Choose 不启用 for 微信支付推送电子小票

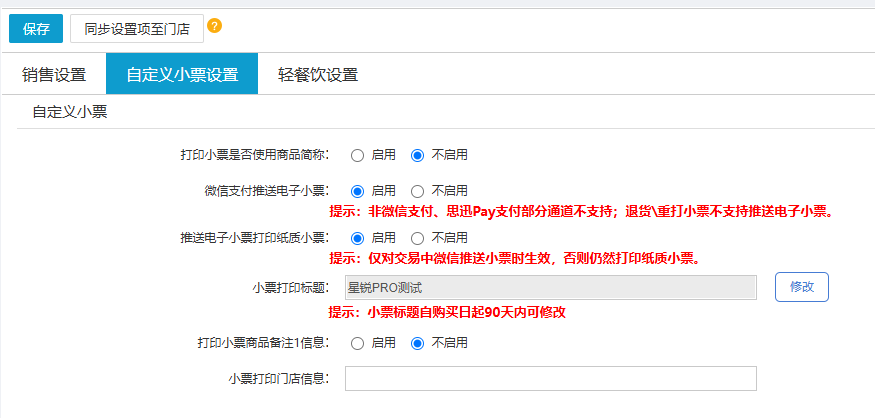(x=417, y=191)
